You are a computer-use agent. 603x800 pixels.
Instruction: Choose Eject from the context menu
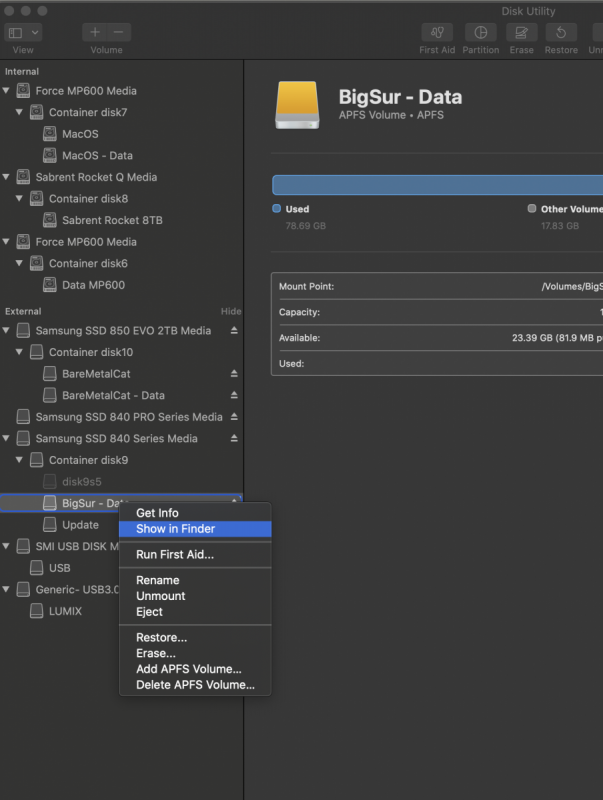pyautogui.click(x=195, y=612)
